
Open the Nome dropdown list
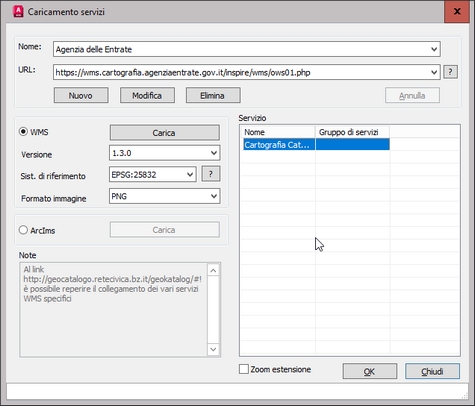pos(434,49)
